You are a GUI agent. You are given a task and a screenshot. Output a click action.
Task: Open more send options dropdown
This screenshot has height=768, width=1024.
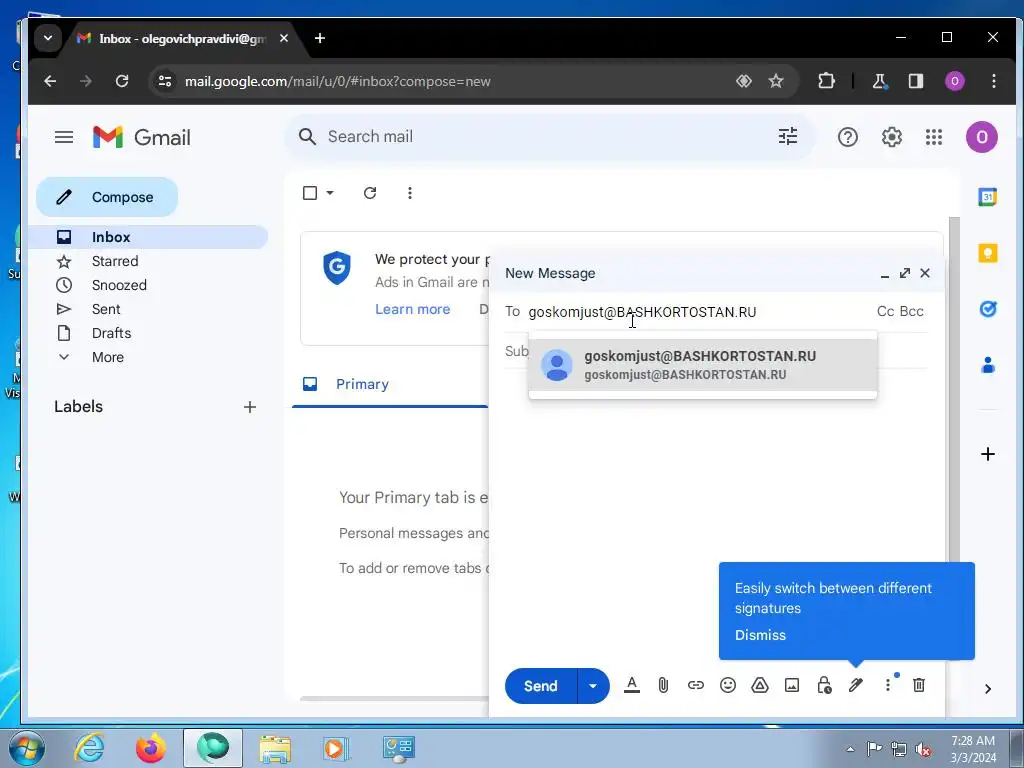coord(593,686)
